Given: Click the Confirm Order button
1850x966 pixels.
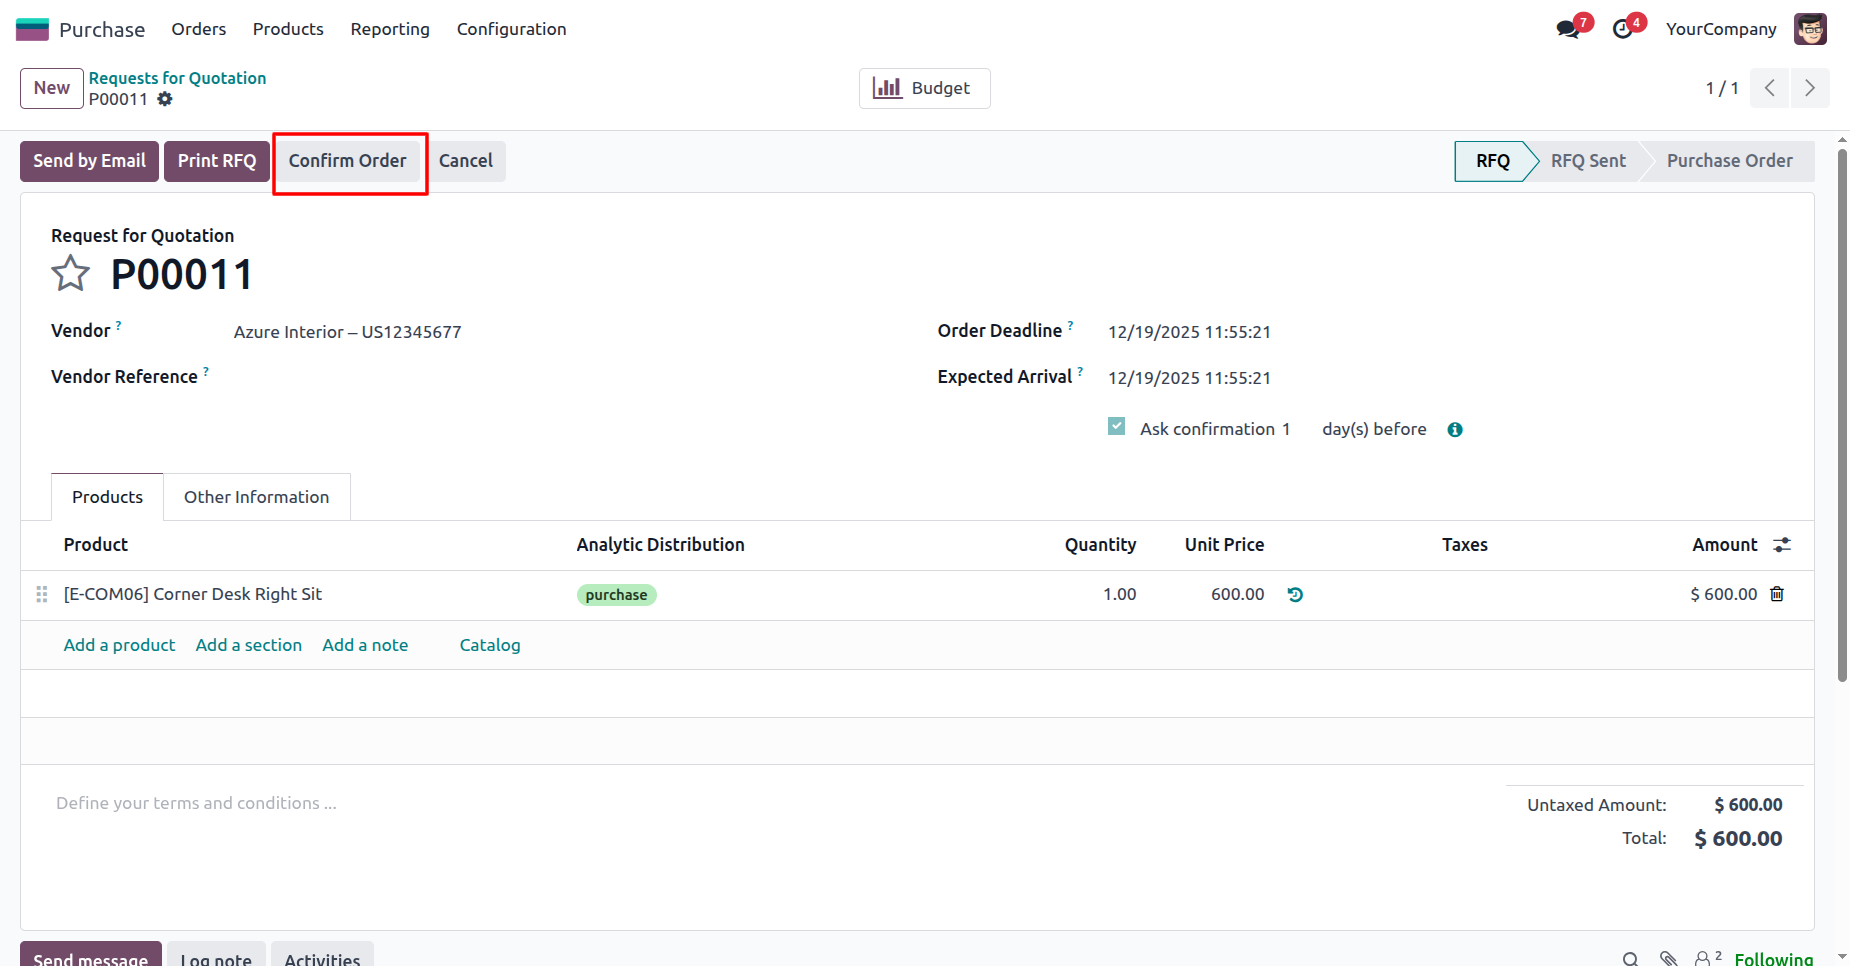Looking at the screenshot, I should (348, 161).
